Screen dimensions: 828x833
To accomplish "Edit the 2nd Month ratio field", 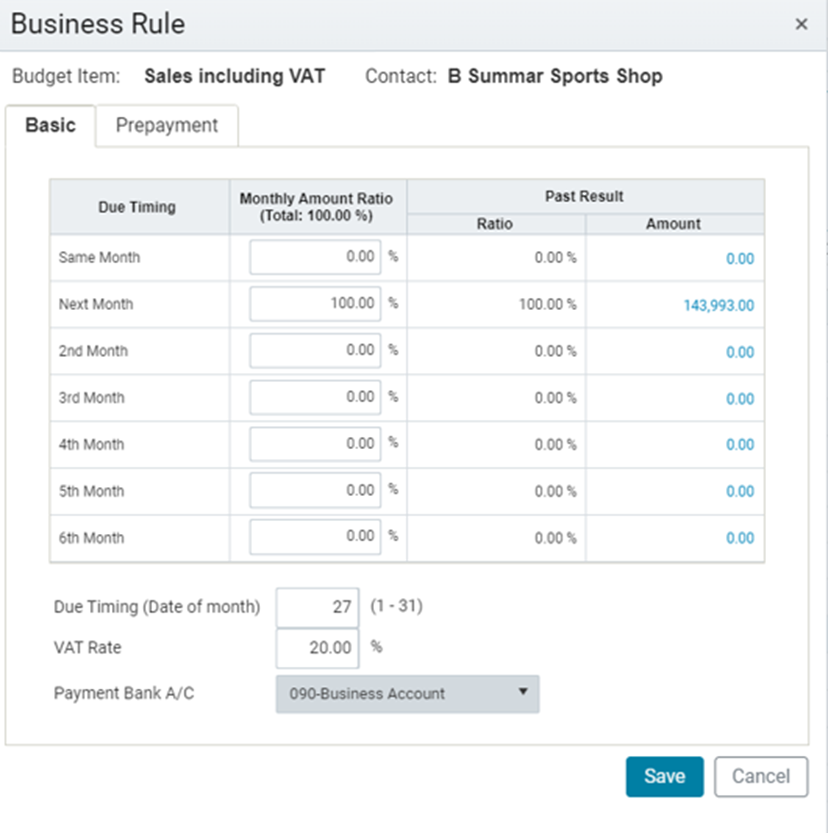I will [x=315, y=351].
